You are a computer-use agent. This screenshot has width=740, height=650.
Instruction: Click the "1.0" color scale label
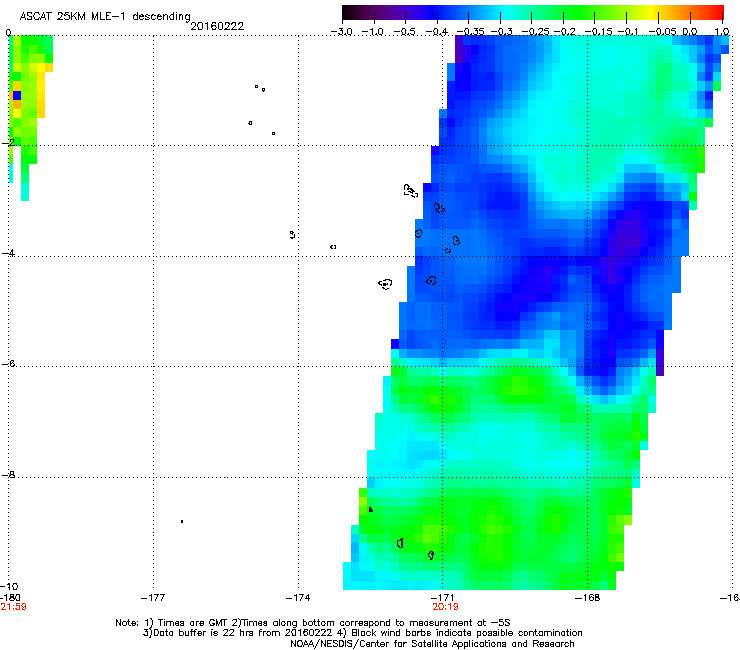point(722,32)
